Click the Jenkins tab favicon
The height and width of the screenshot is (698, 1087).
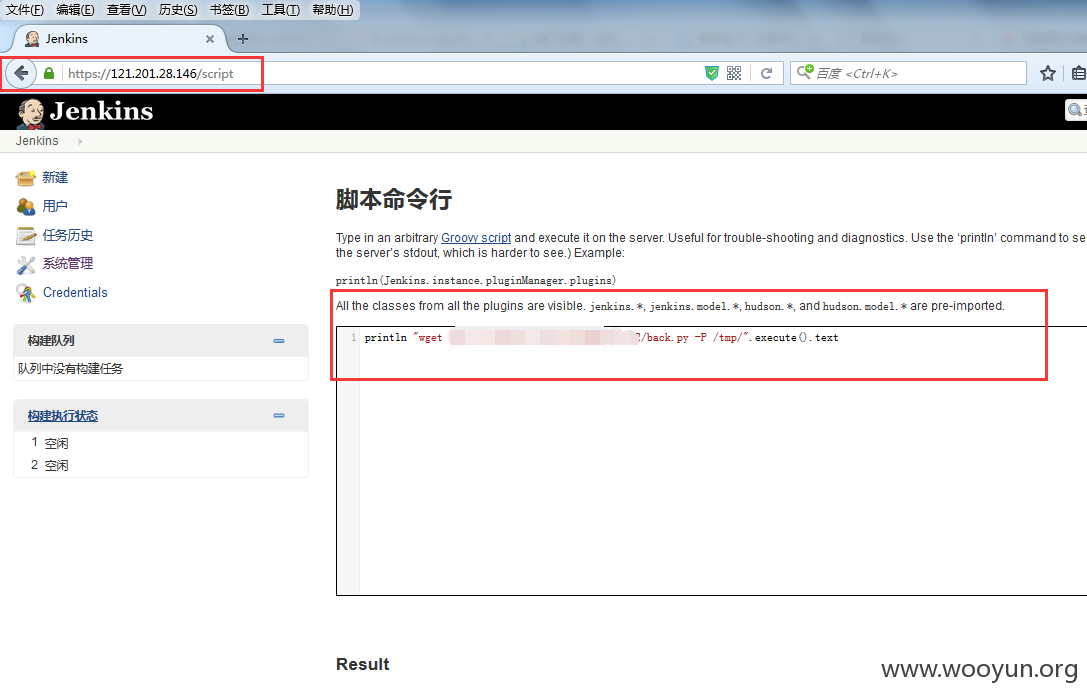pyautogui.click(x=32, y=39)
